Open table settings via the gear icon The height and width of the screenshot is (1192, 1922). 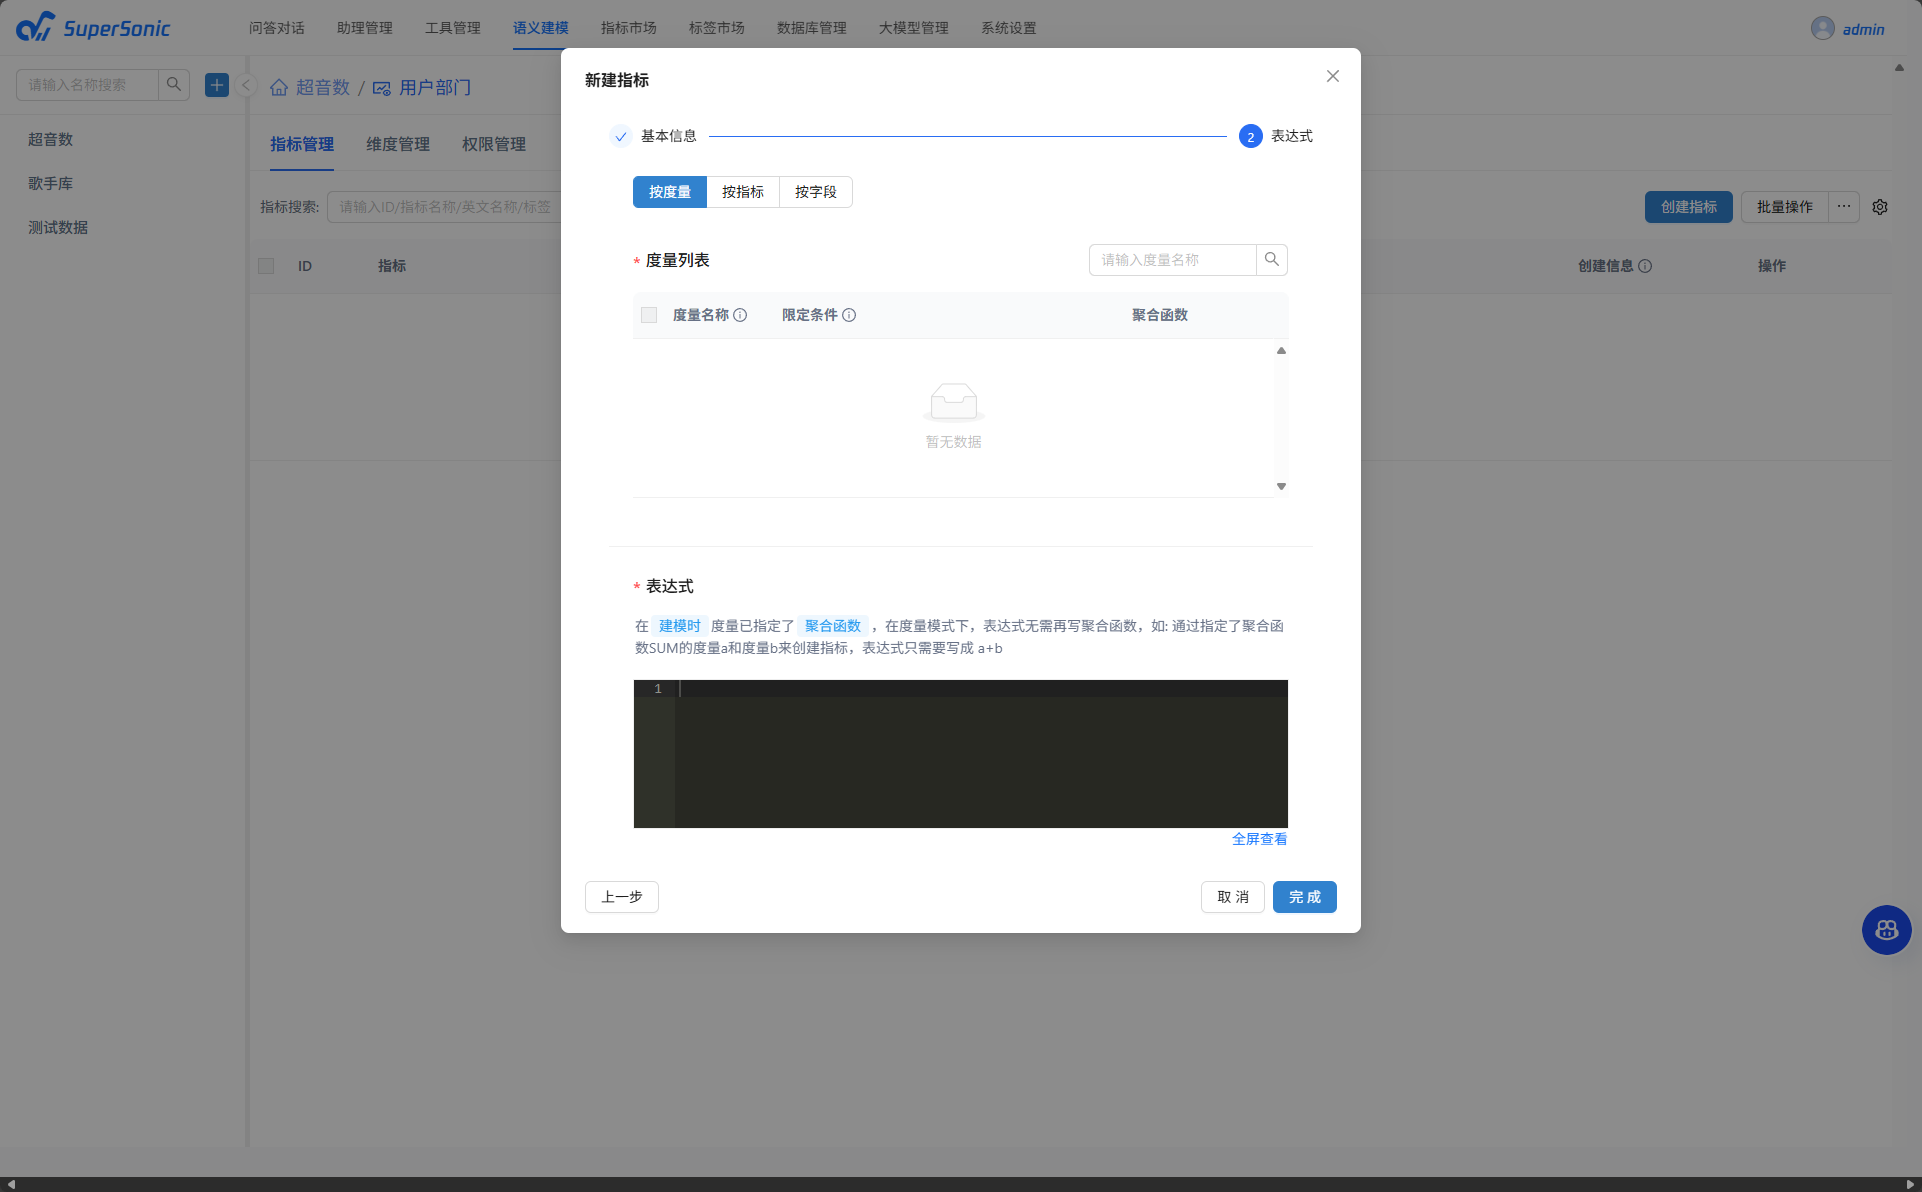tap(1880, 207)
